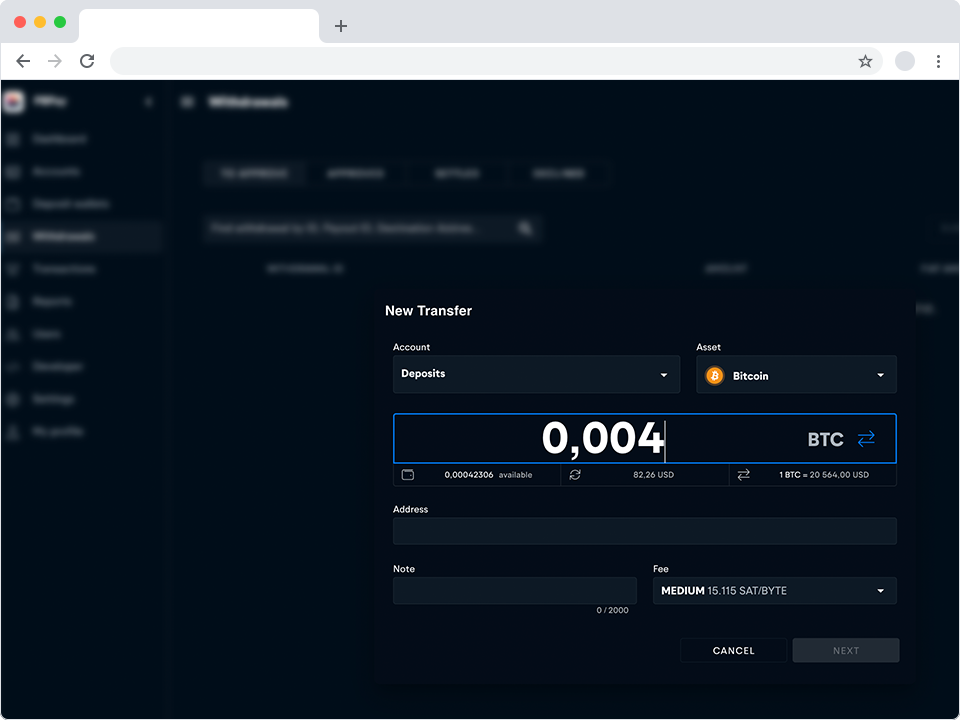Focus the Address input field
Image resolution: width=960 pixels, height=720 pixels.
[x=645, y=531]
